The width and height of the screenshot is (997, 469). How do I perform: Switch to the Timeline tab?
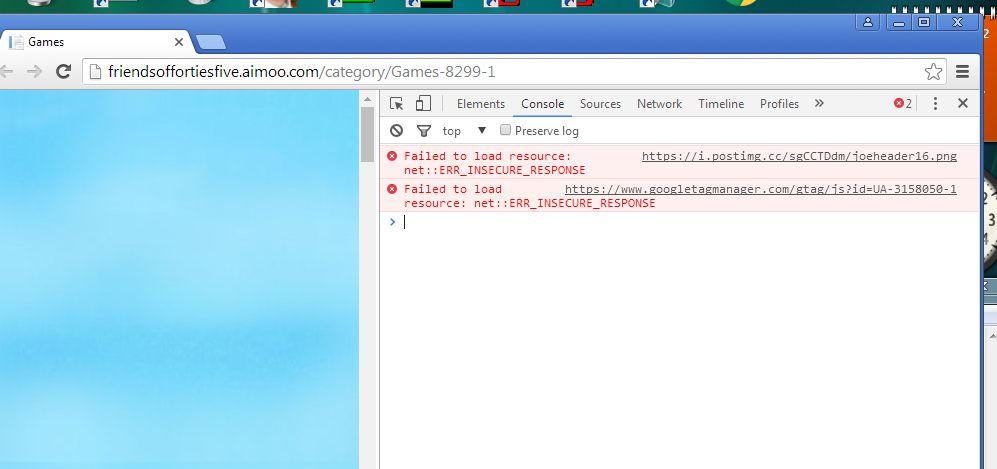pyautogui.click(x=721, y=104)
